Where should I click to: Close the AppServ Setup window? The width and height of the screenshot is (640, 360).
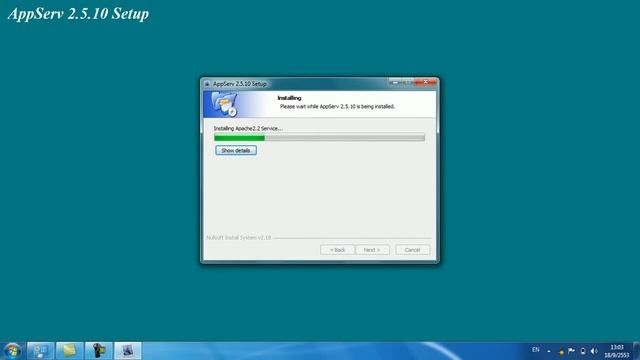tap(425, 82)
